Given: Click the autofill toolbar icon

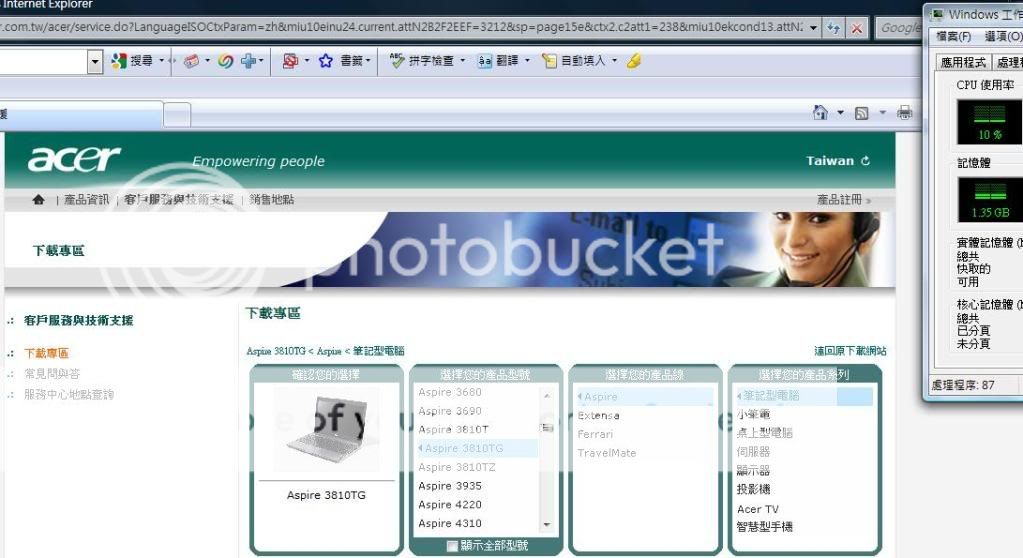Looking at the screenshot, I should (549, 61).
